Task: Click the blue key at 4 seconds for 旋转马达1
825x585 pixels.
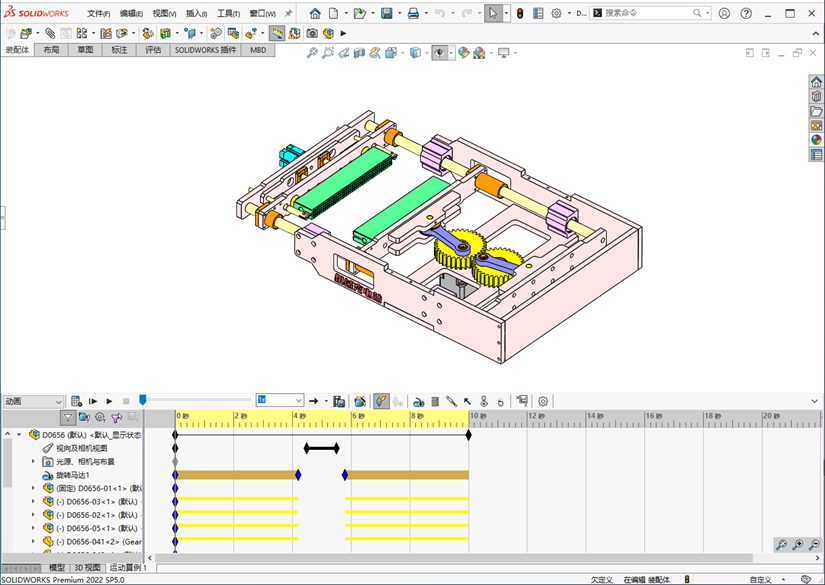Action: [x=298, y=475]
